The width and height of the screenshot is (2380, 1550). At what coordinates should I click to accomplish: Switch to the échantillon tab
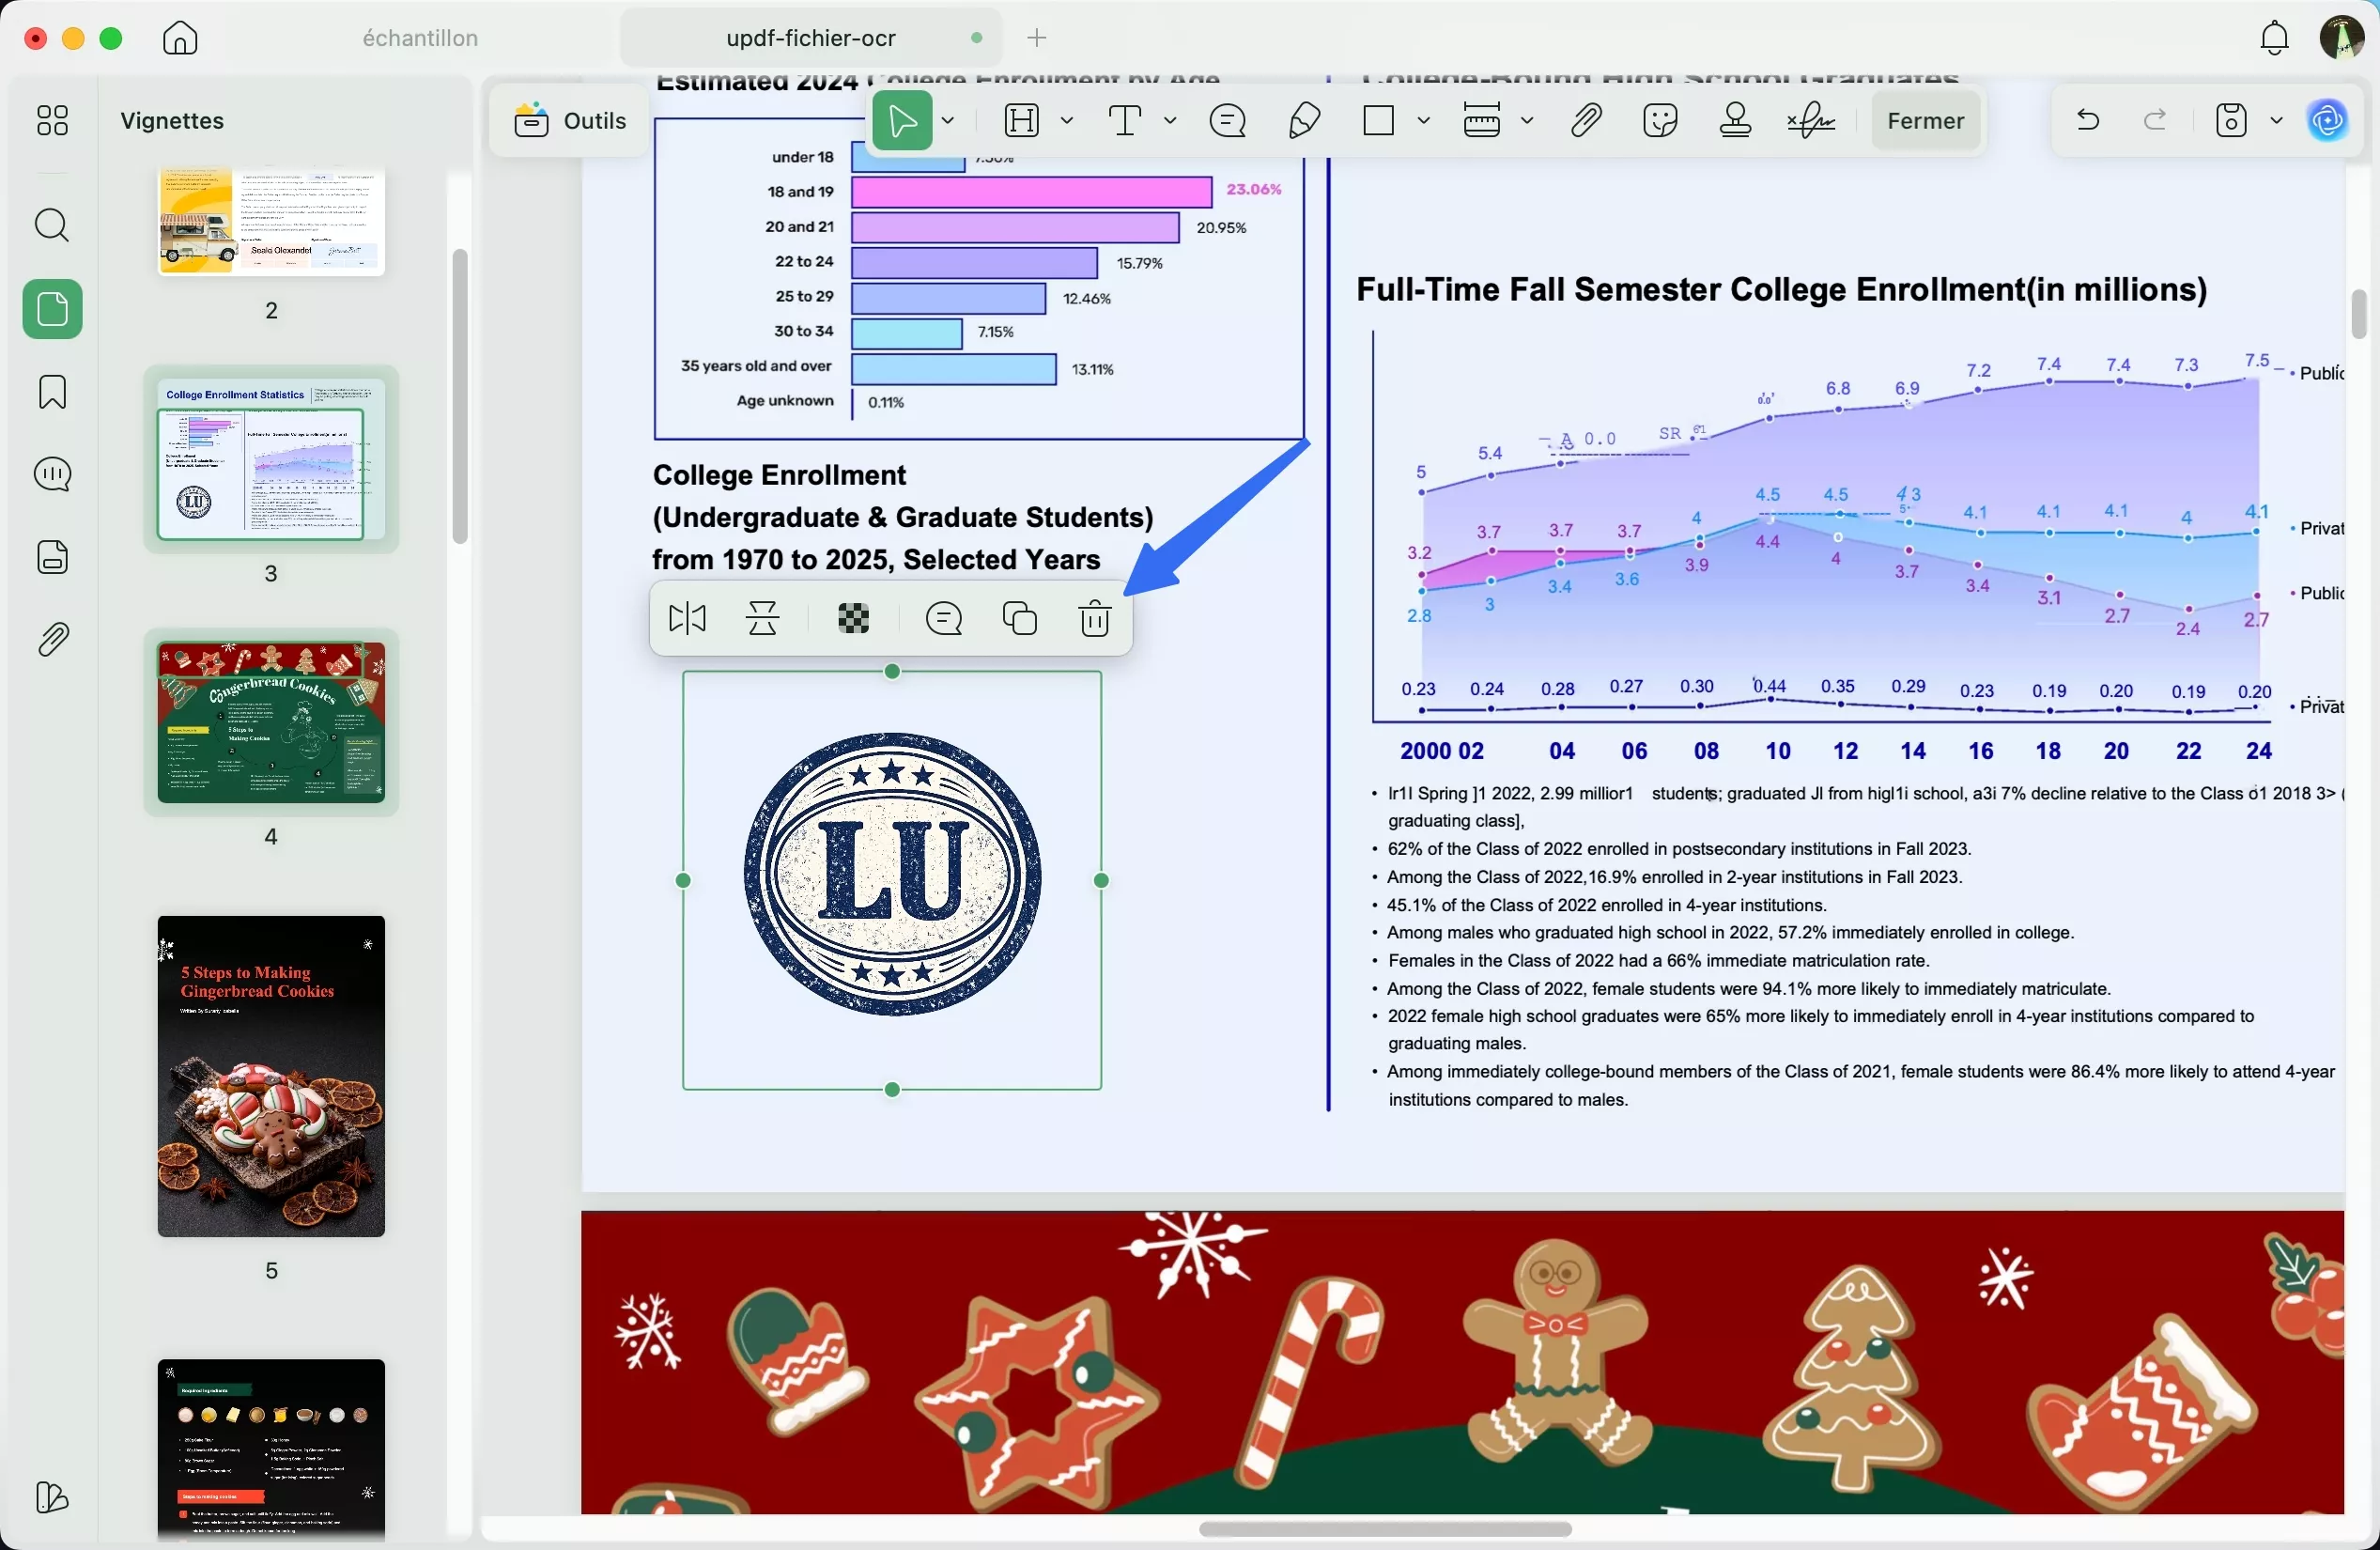[x=420, y=38]
